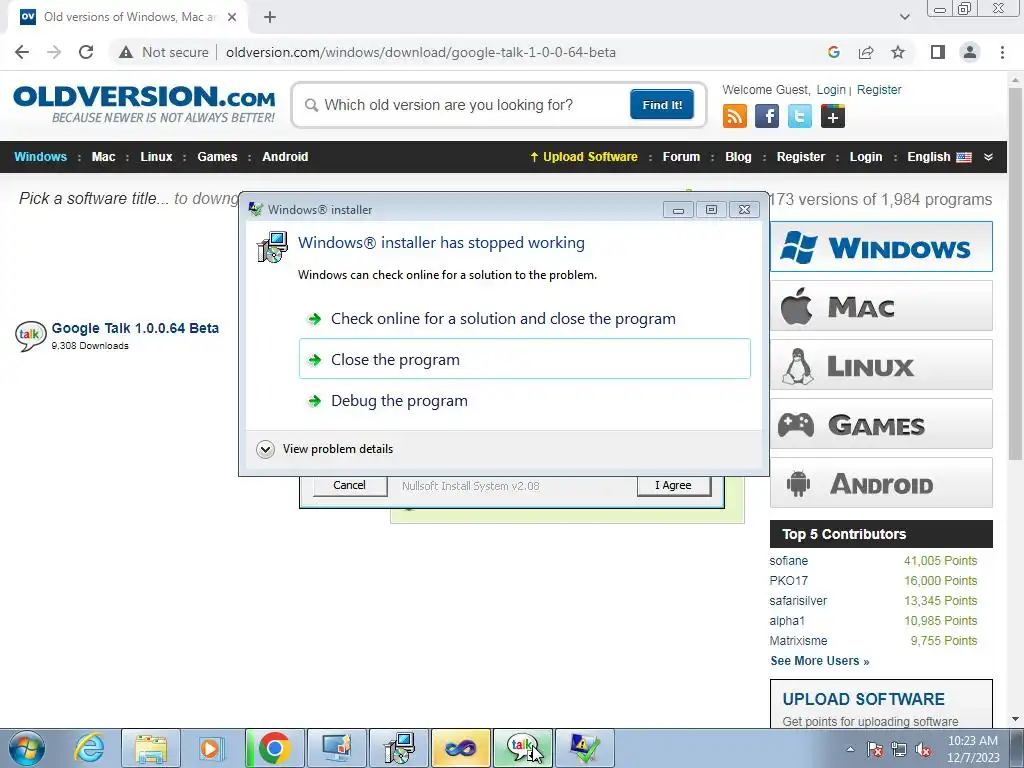Show hidden system tray icons
Screen dimensions: 1024x768
(x=850, y=749)
